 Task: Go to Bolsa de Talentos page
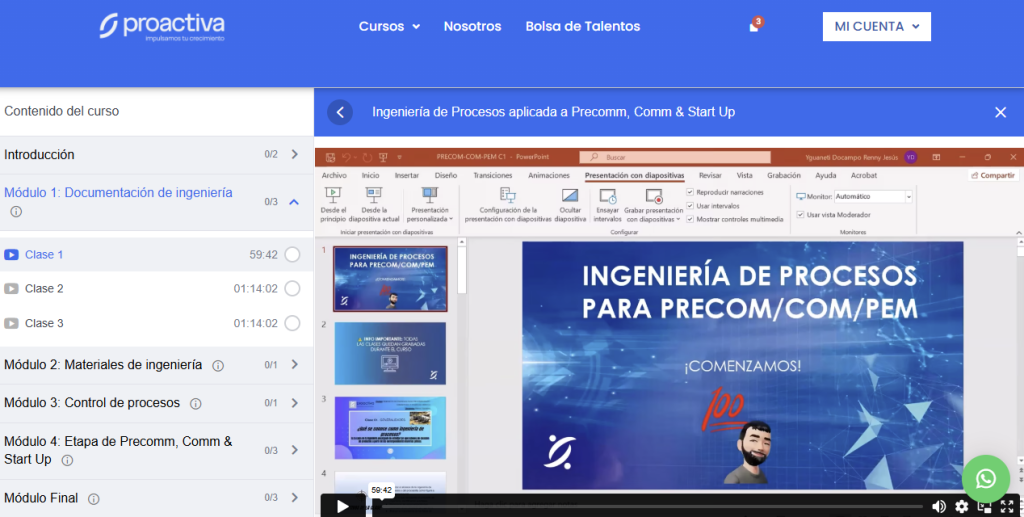click(581, 27)
